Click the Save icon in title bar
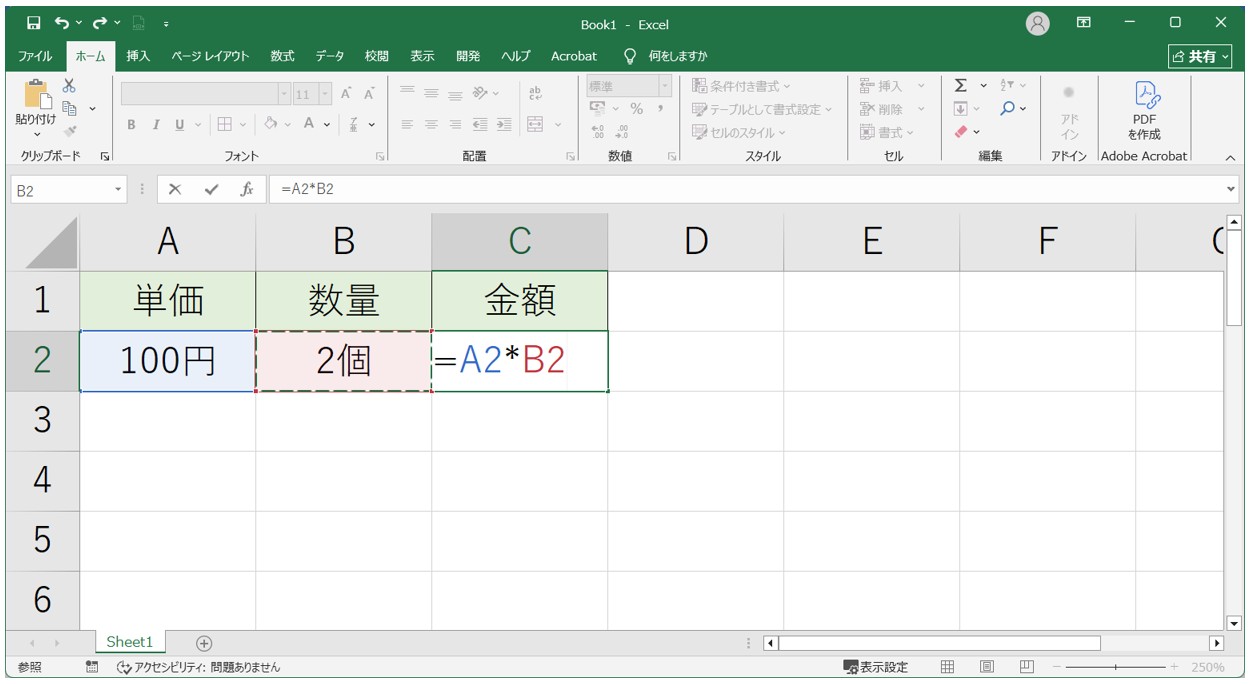Viewport: 1251px width, 684px height. pyautogui.click(x=33, y=23)
